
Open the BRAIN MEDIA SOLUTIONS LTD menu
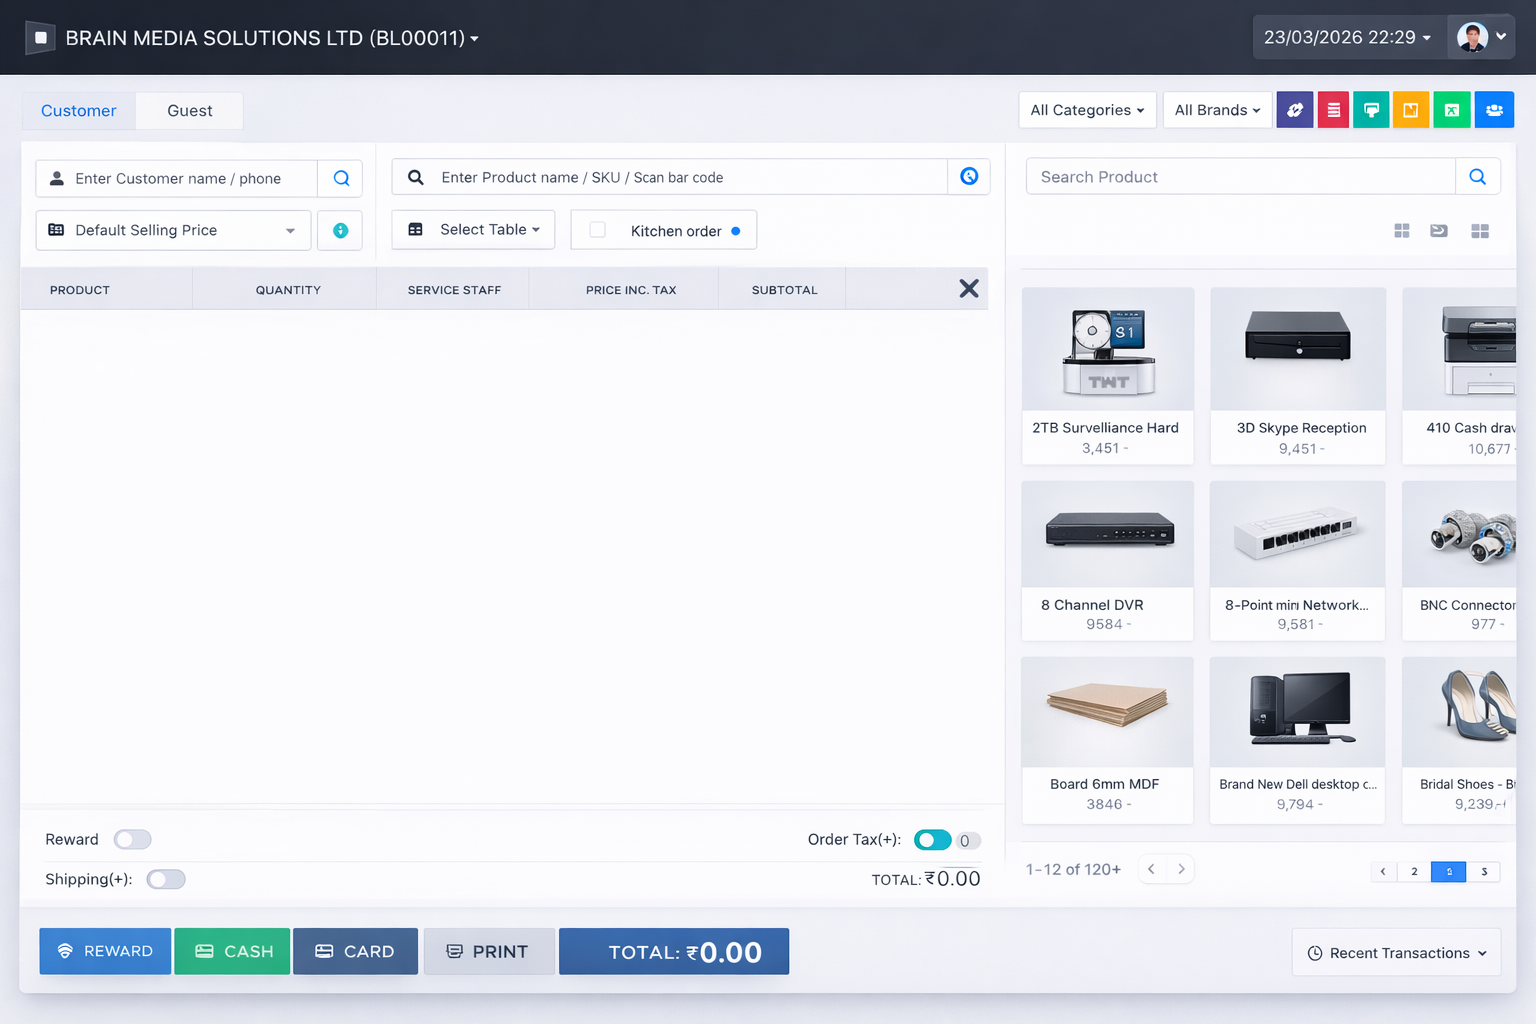270,37
